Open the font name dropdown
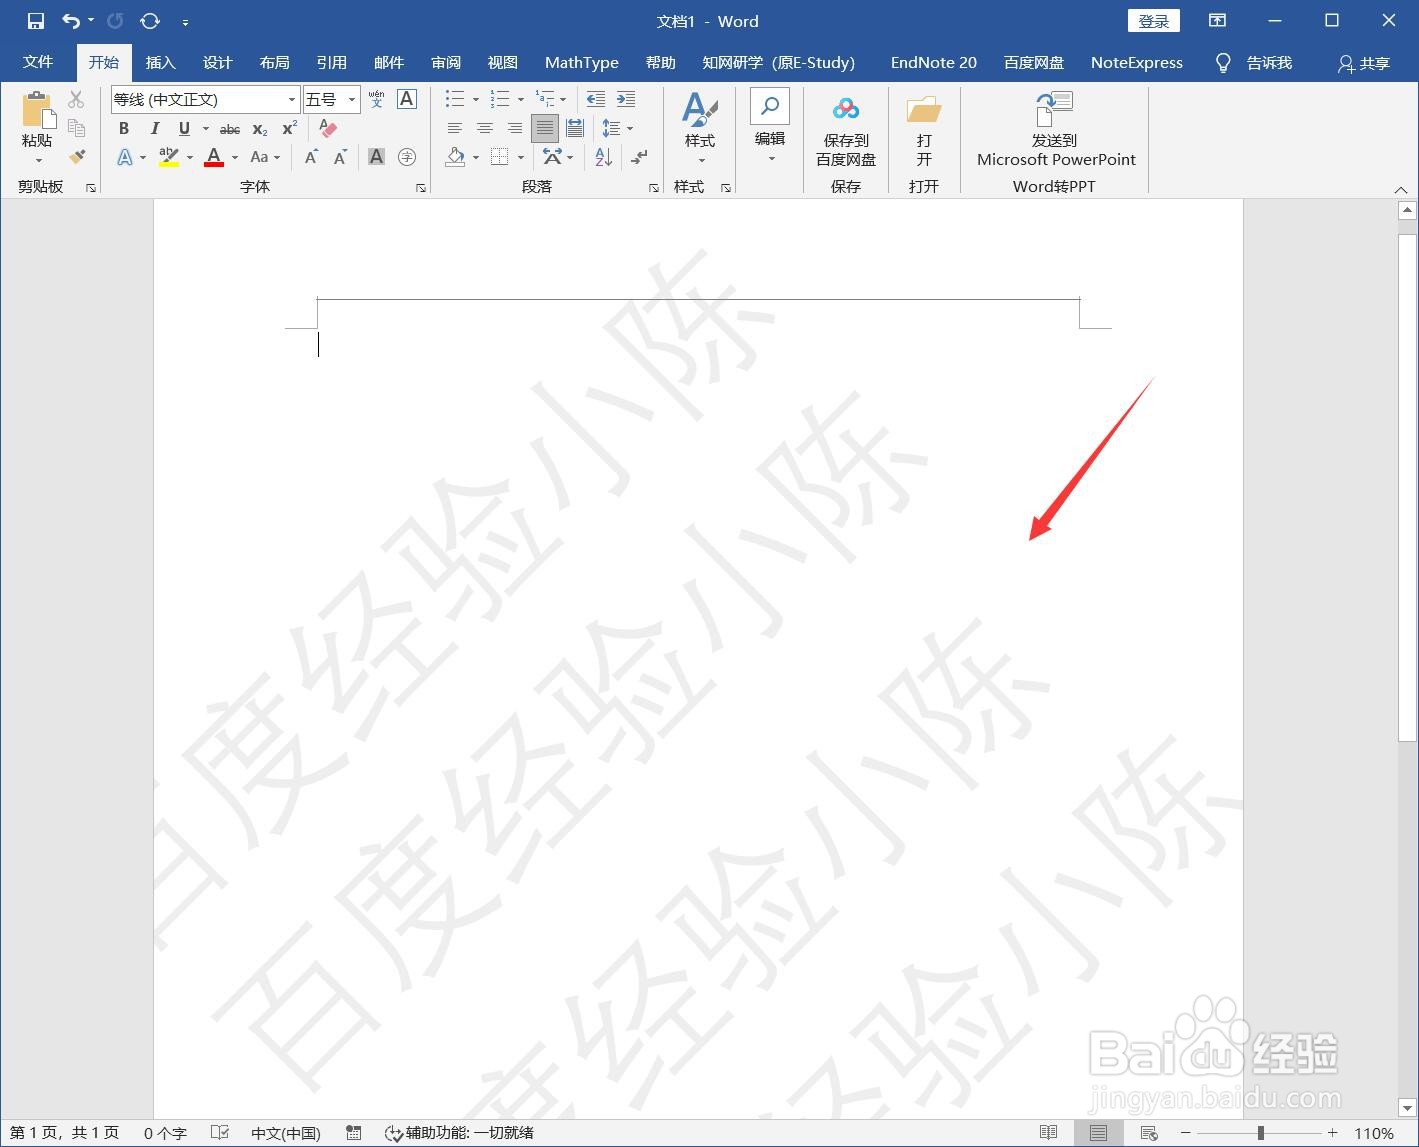Image resolution: width=1419 pixels, height=1147 pixels. (291, 100)
